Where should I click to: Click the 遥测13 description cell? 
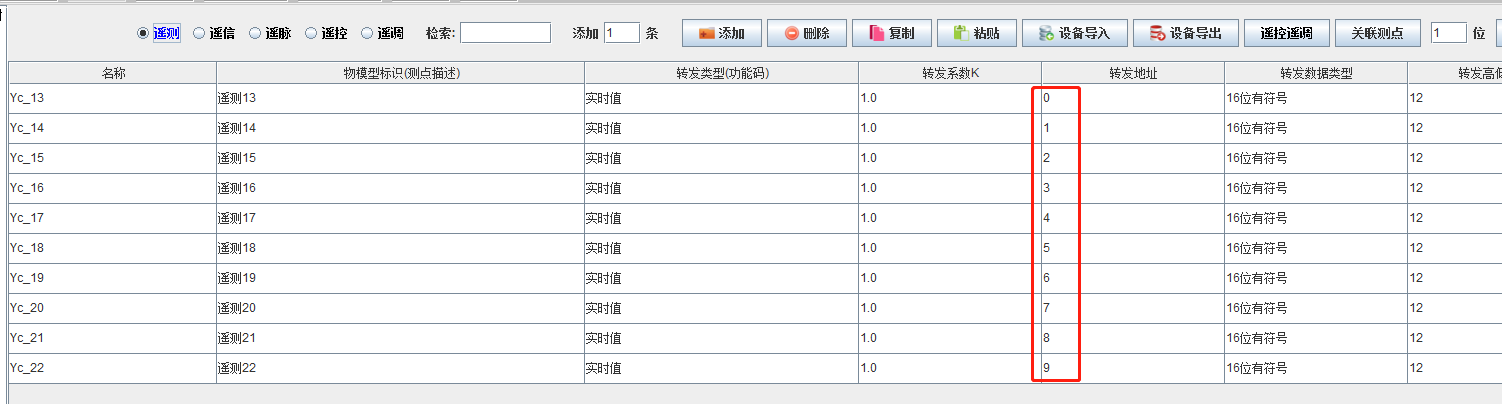pos(400,98)
